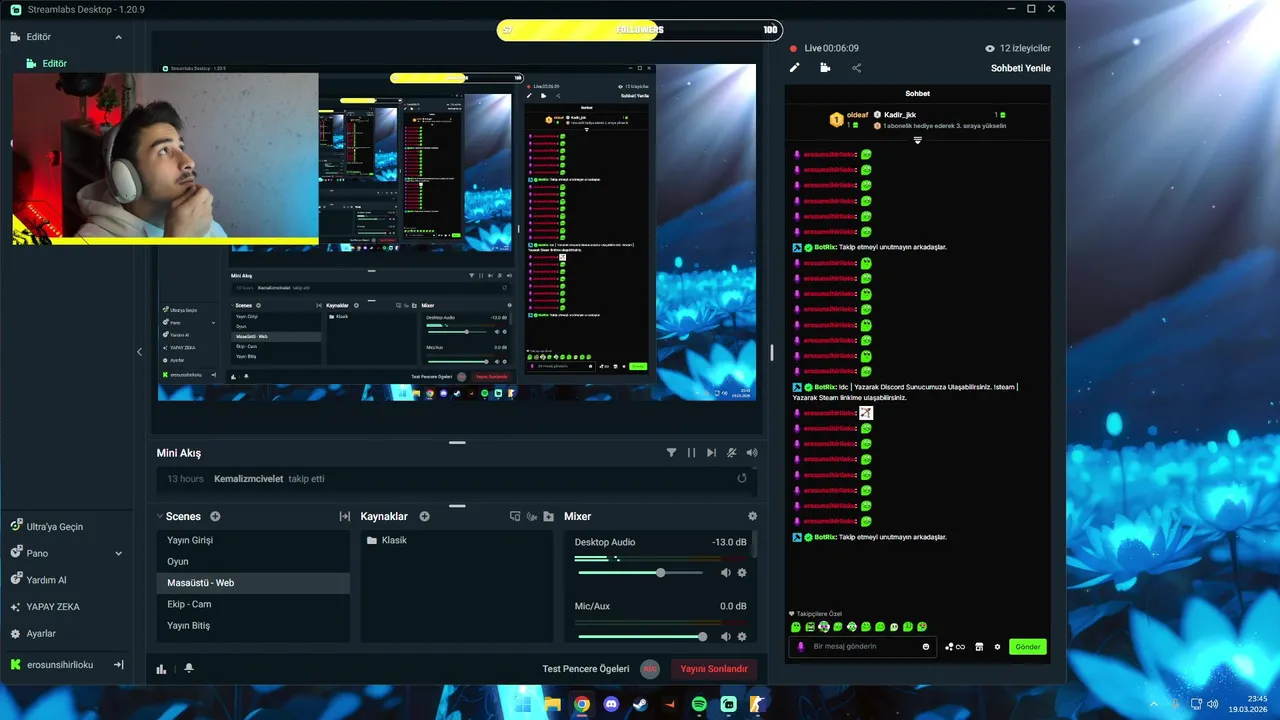Viewport: 1280px width, 720px height.
Task: Open Mixer advanced audio settings gear
Action: tap(752, 516)
